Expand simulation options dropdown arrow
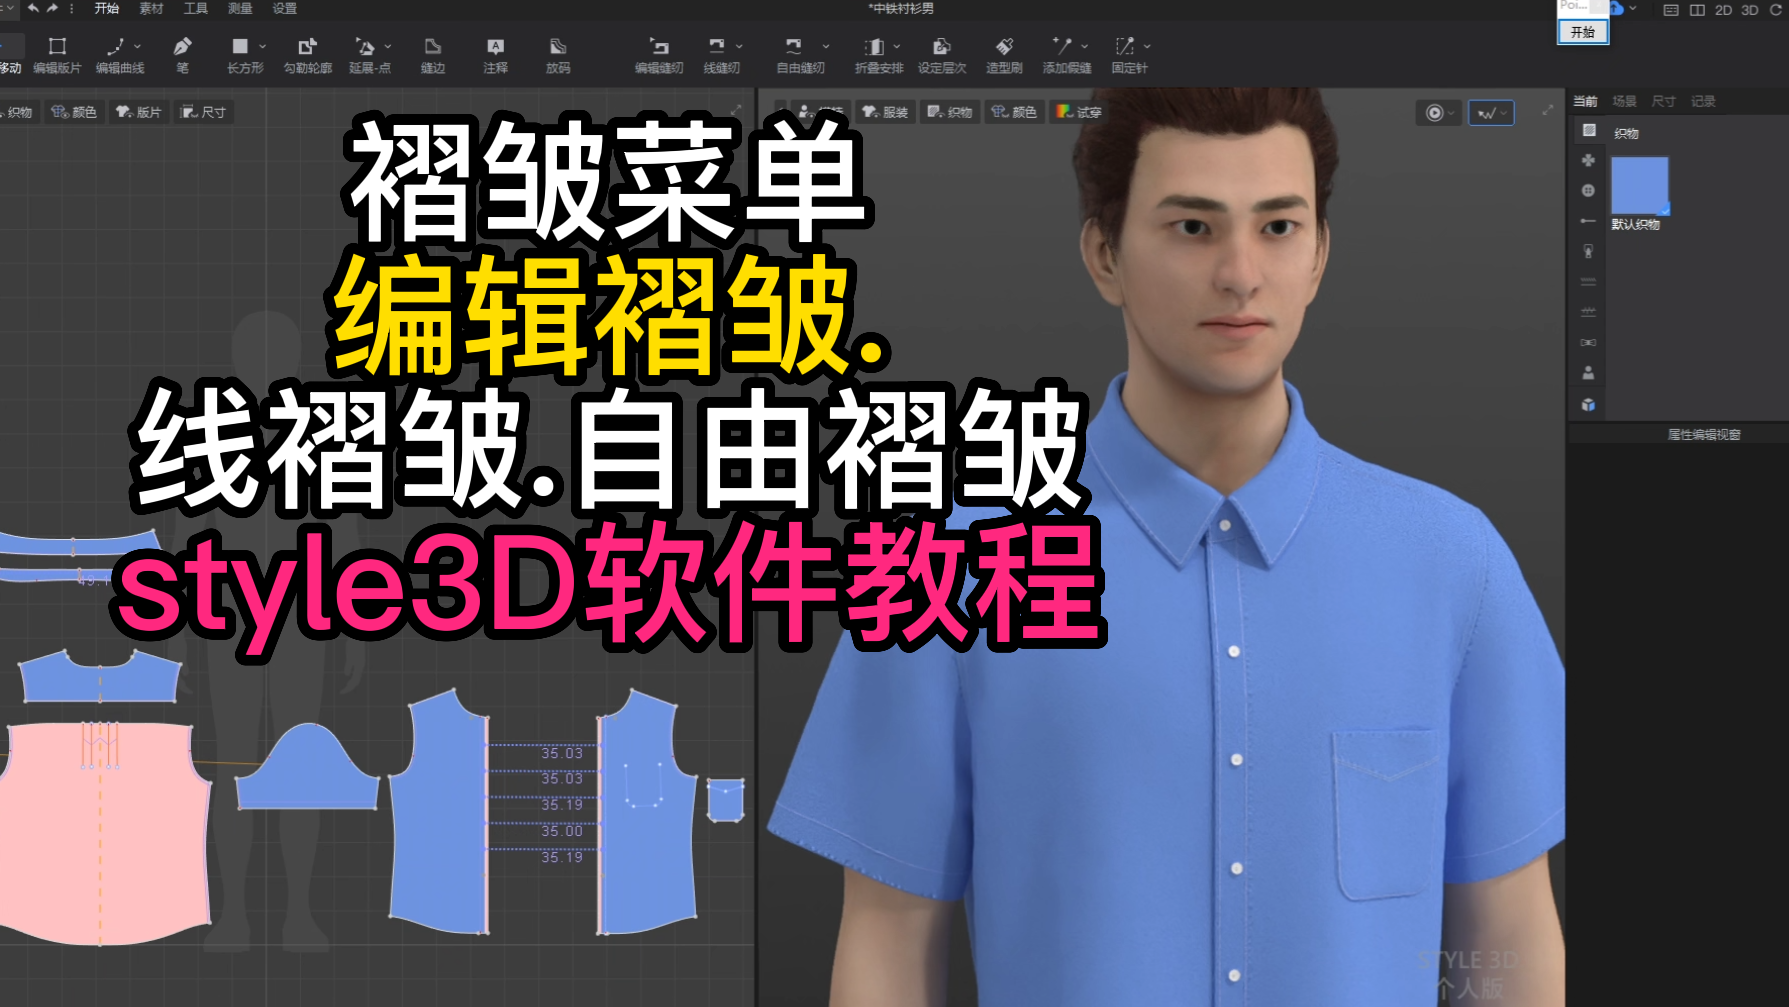The image size is (1789, 1007). (1451, 113)
